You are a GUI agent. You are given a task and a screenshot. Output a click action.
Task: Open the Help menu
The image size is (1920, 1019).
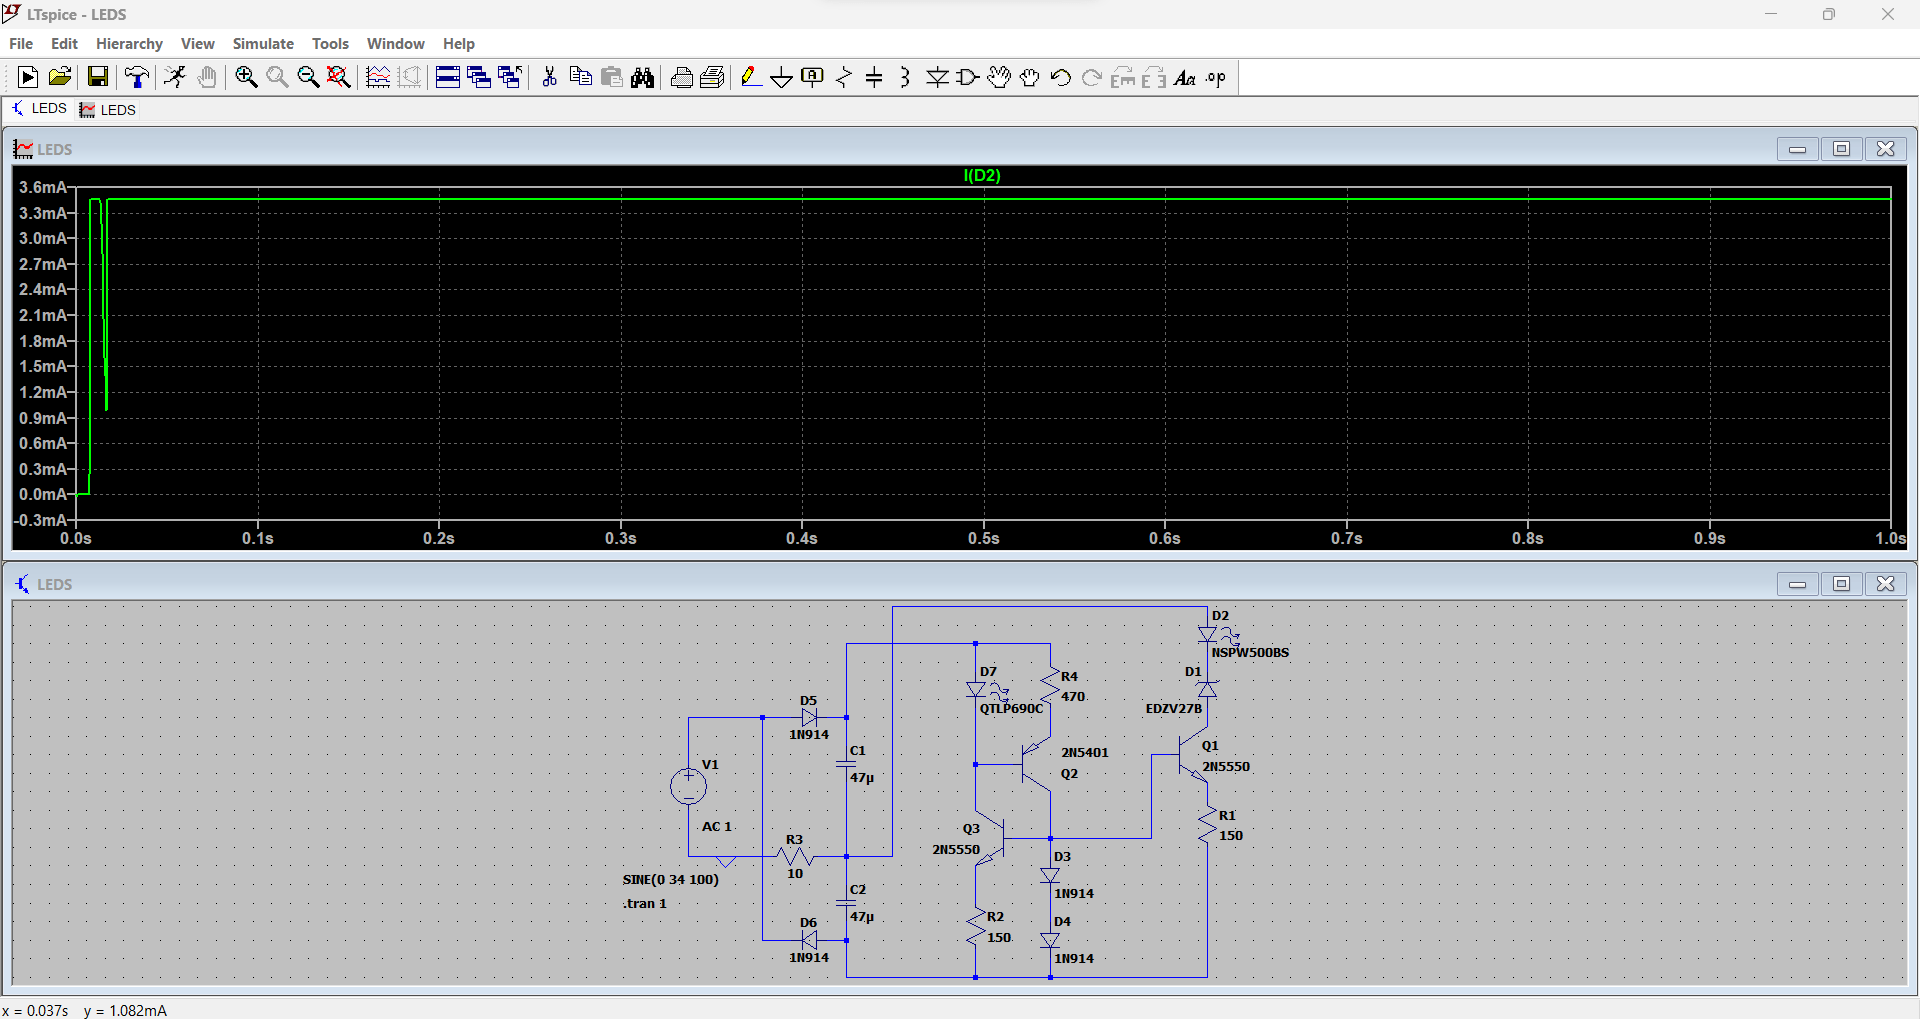coord(459,44)
